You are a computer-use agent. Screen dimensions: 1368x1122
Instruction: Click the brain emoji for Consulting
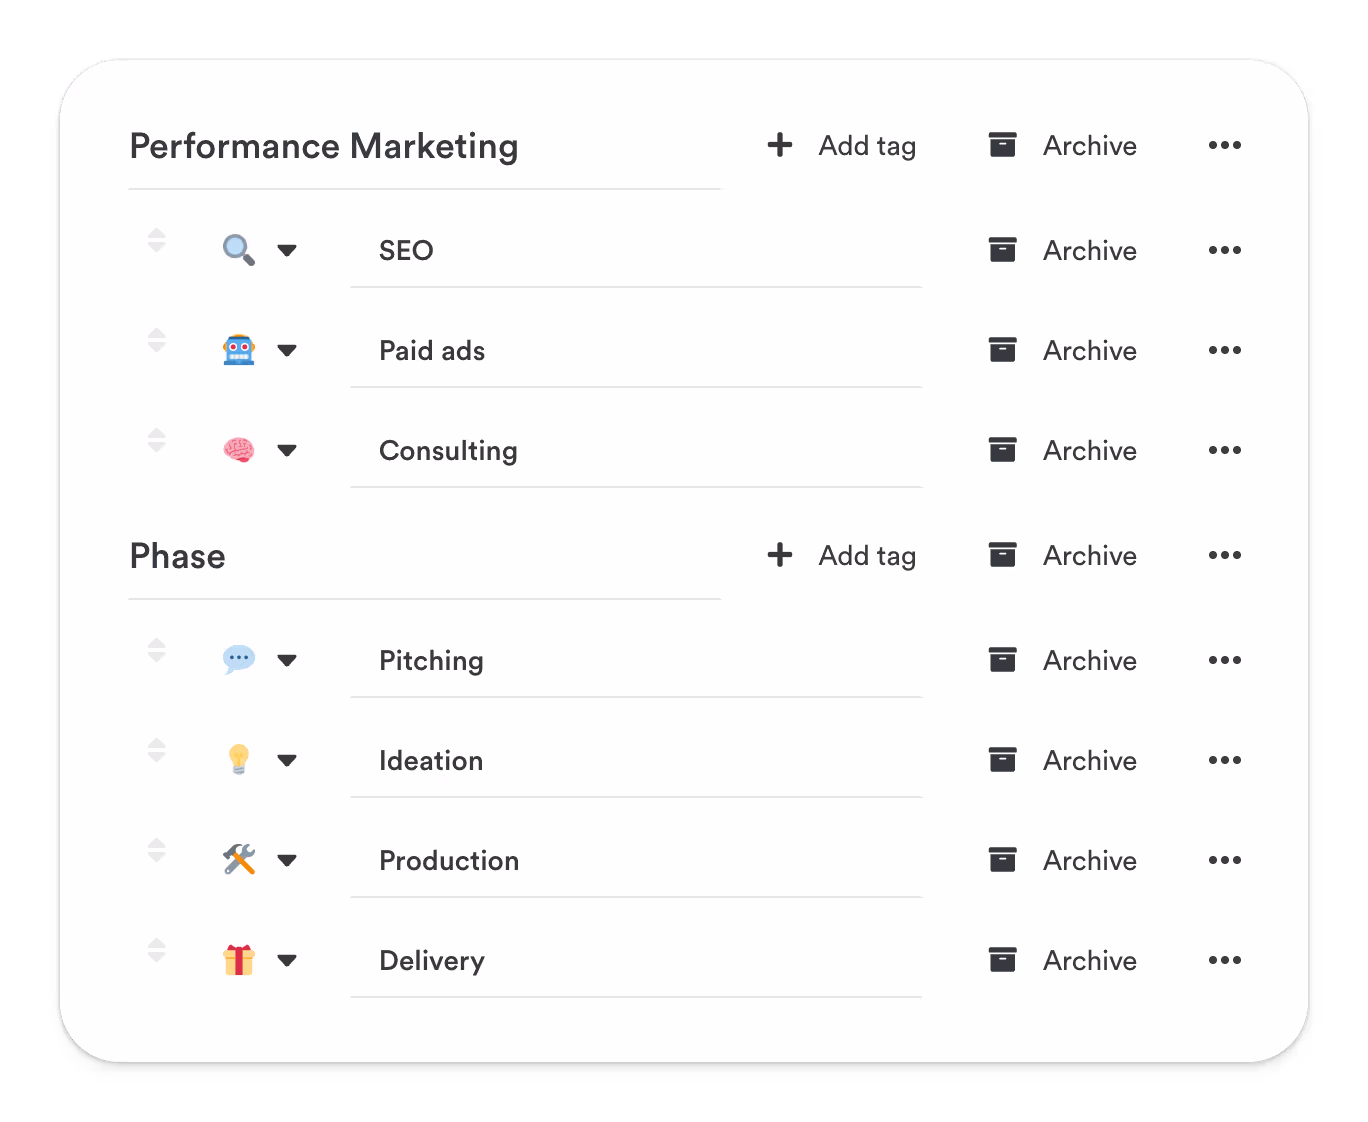tap(237, 450)
